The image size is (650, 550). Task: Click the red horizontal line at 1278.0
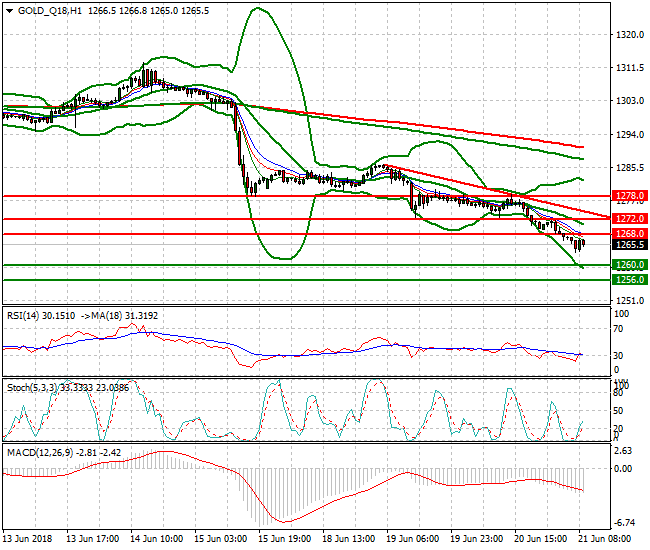(x=300, y=196)
